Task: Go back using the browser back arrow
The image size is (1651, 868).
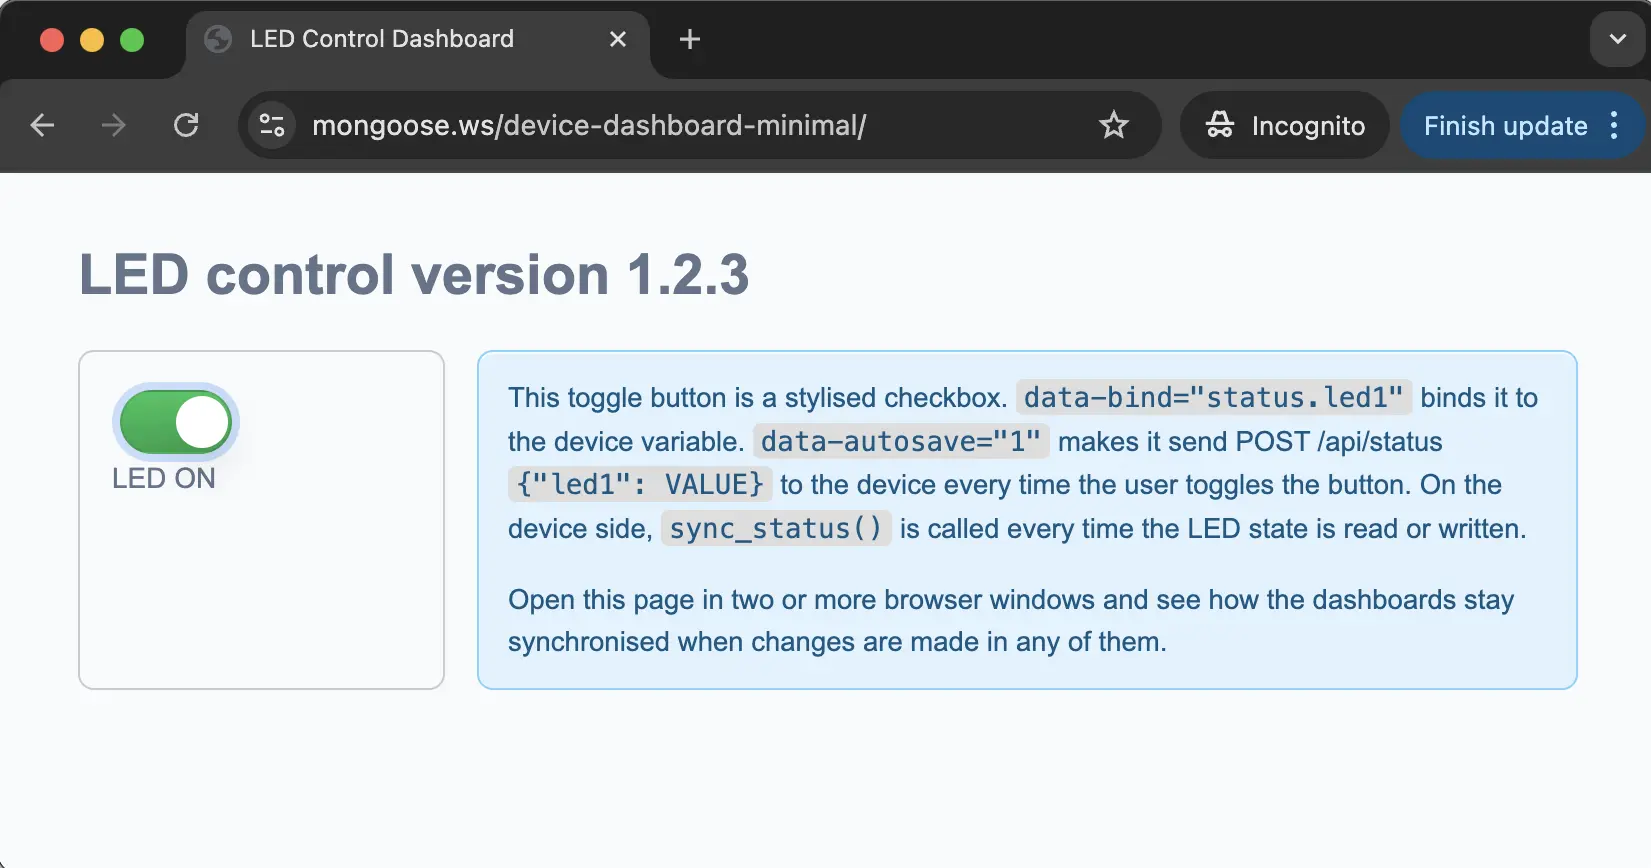Action: pyautogui.click(x=42, y=125)
